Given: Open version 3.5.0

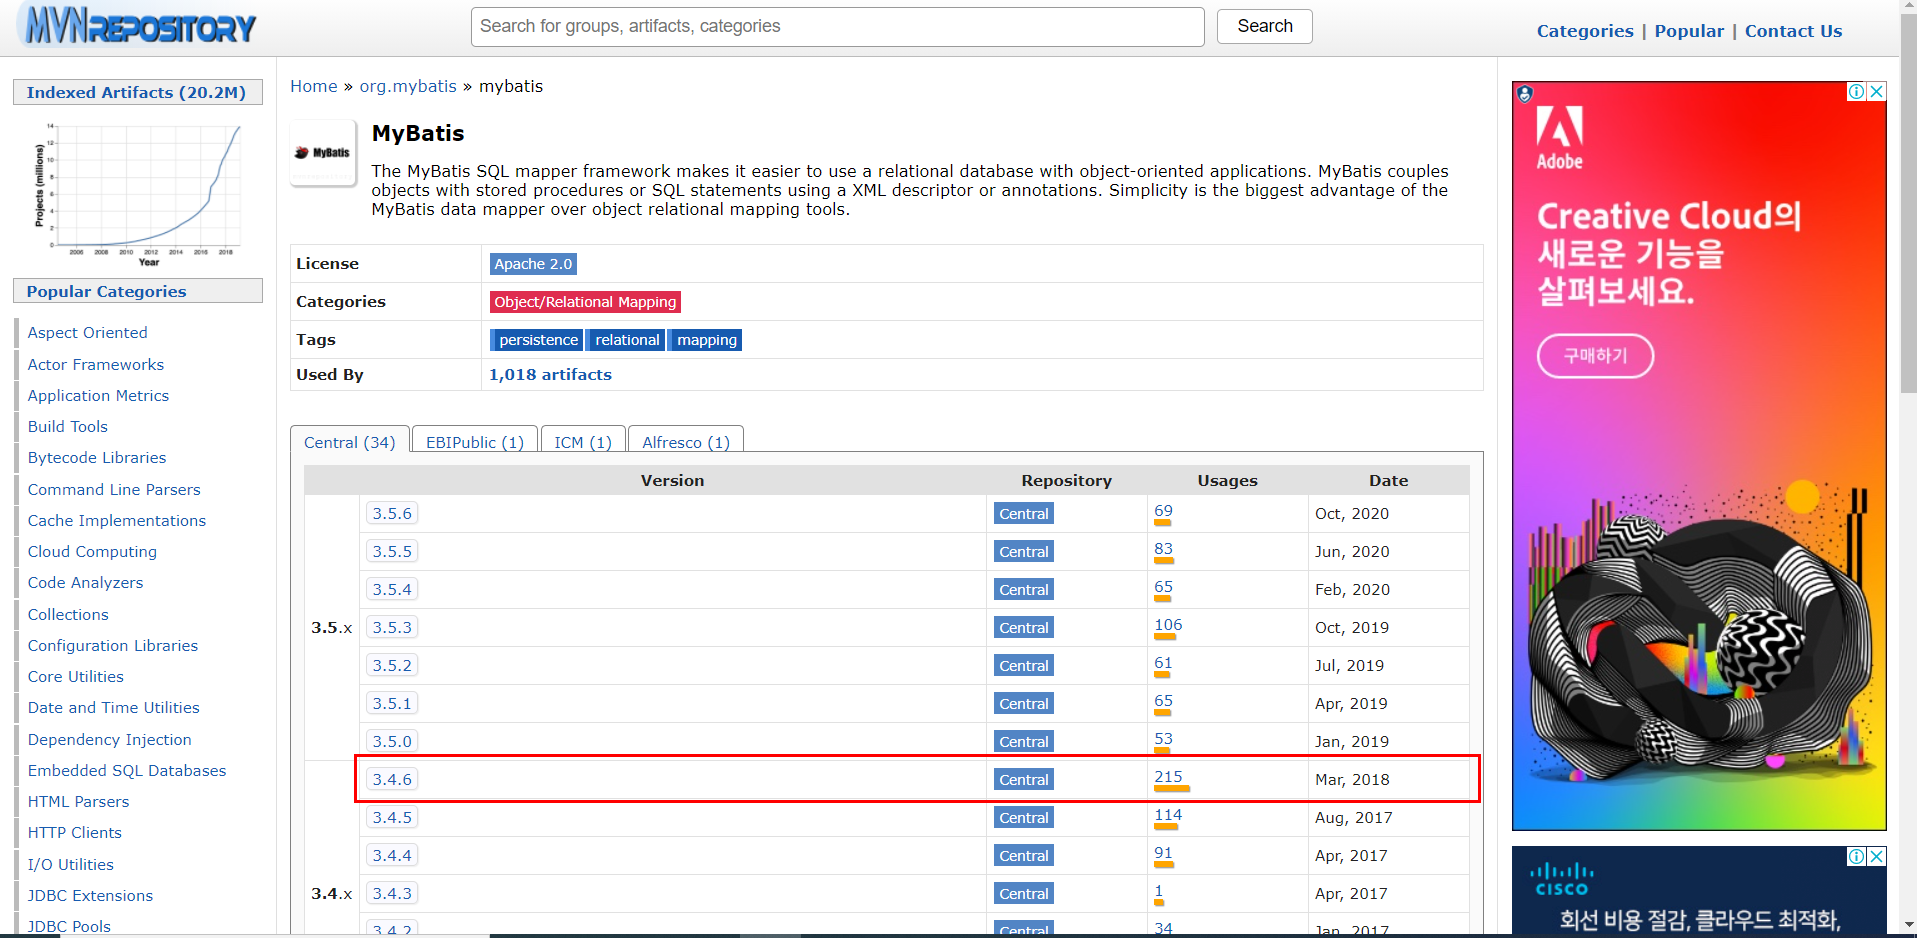Looking at the screenshot, I should pos(392,741).
